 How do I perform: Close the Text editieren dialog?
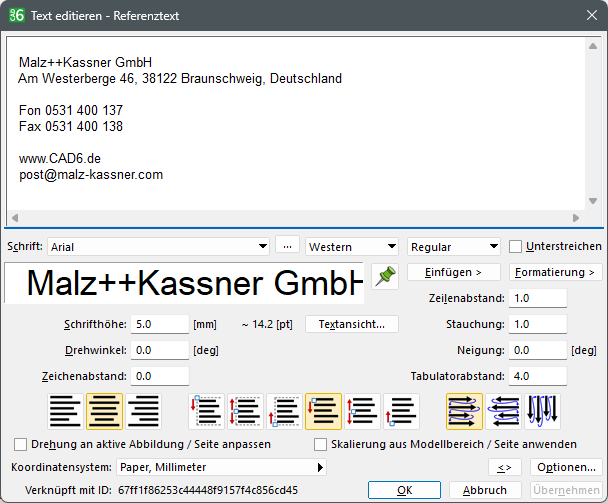click(592, 15)
